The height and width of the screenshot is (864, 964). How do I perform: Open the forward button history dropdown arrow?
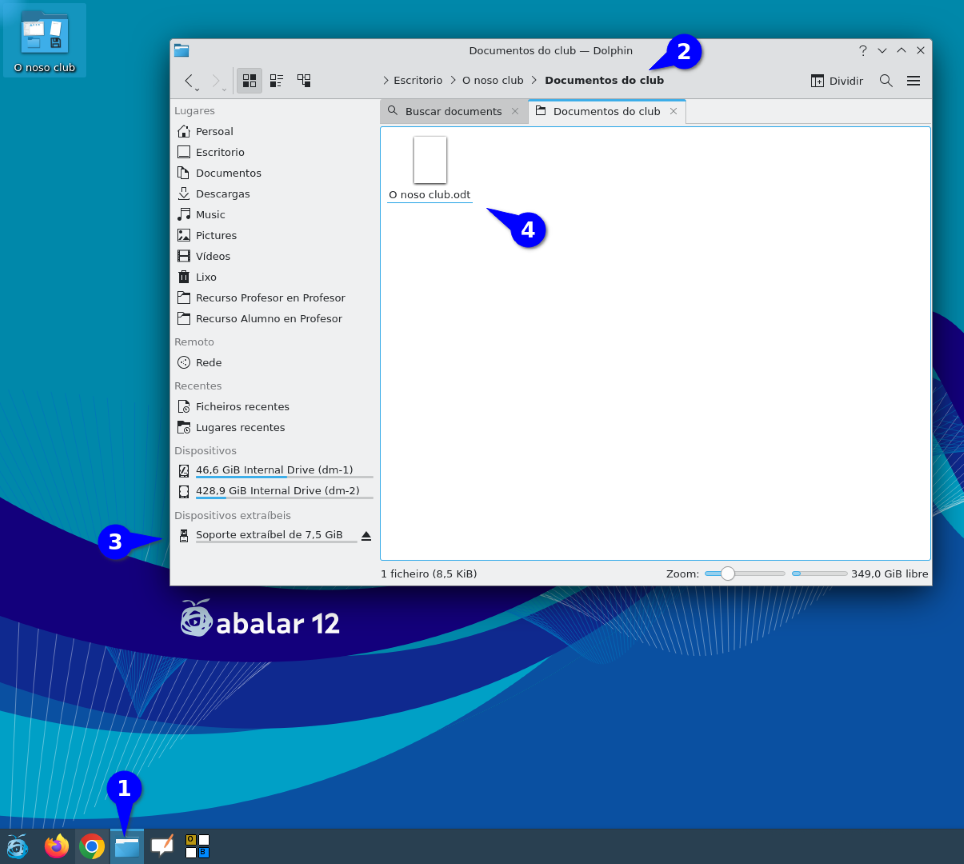pos(224,90)
